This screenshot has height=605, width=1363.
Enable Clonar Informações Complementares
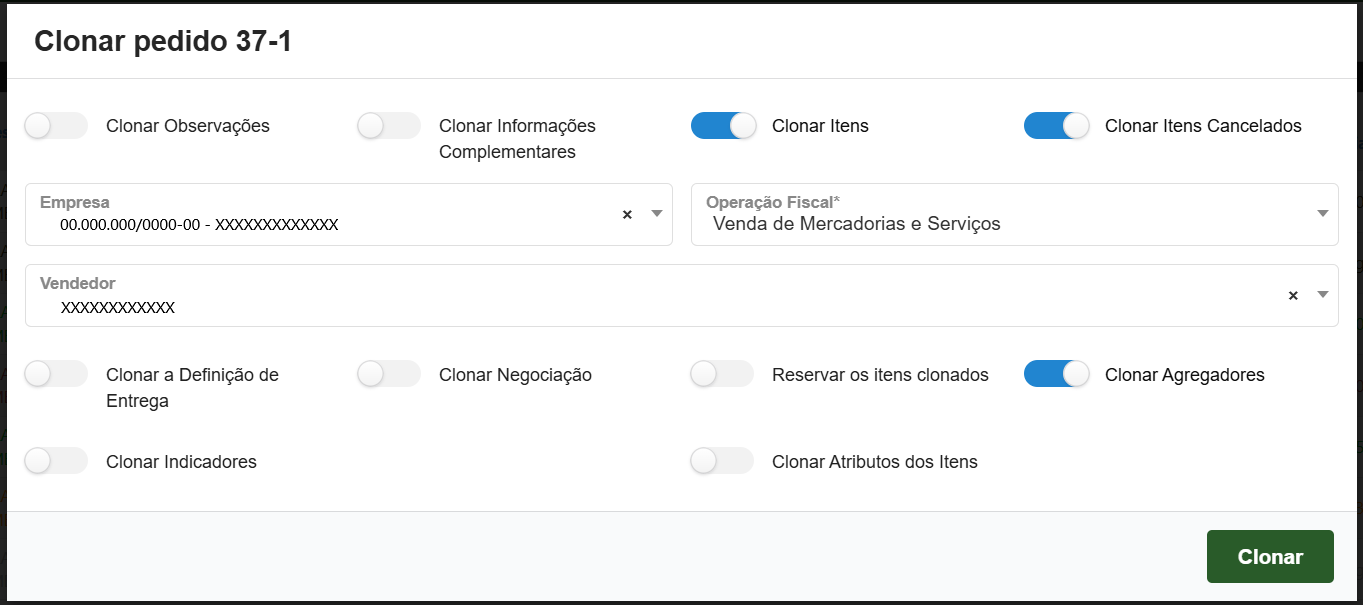(388, 125)
